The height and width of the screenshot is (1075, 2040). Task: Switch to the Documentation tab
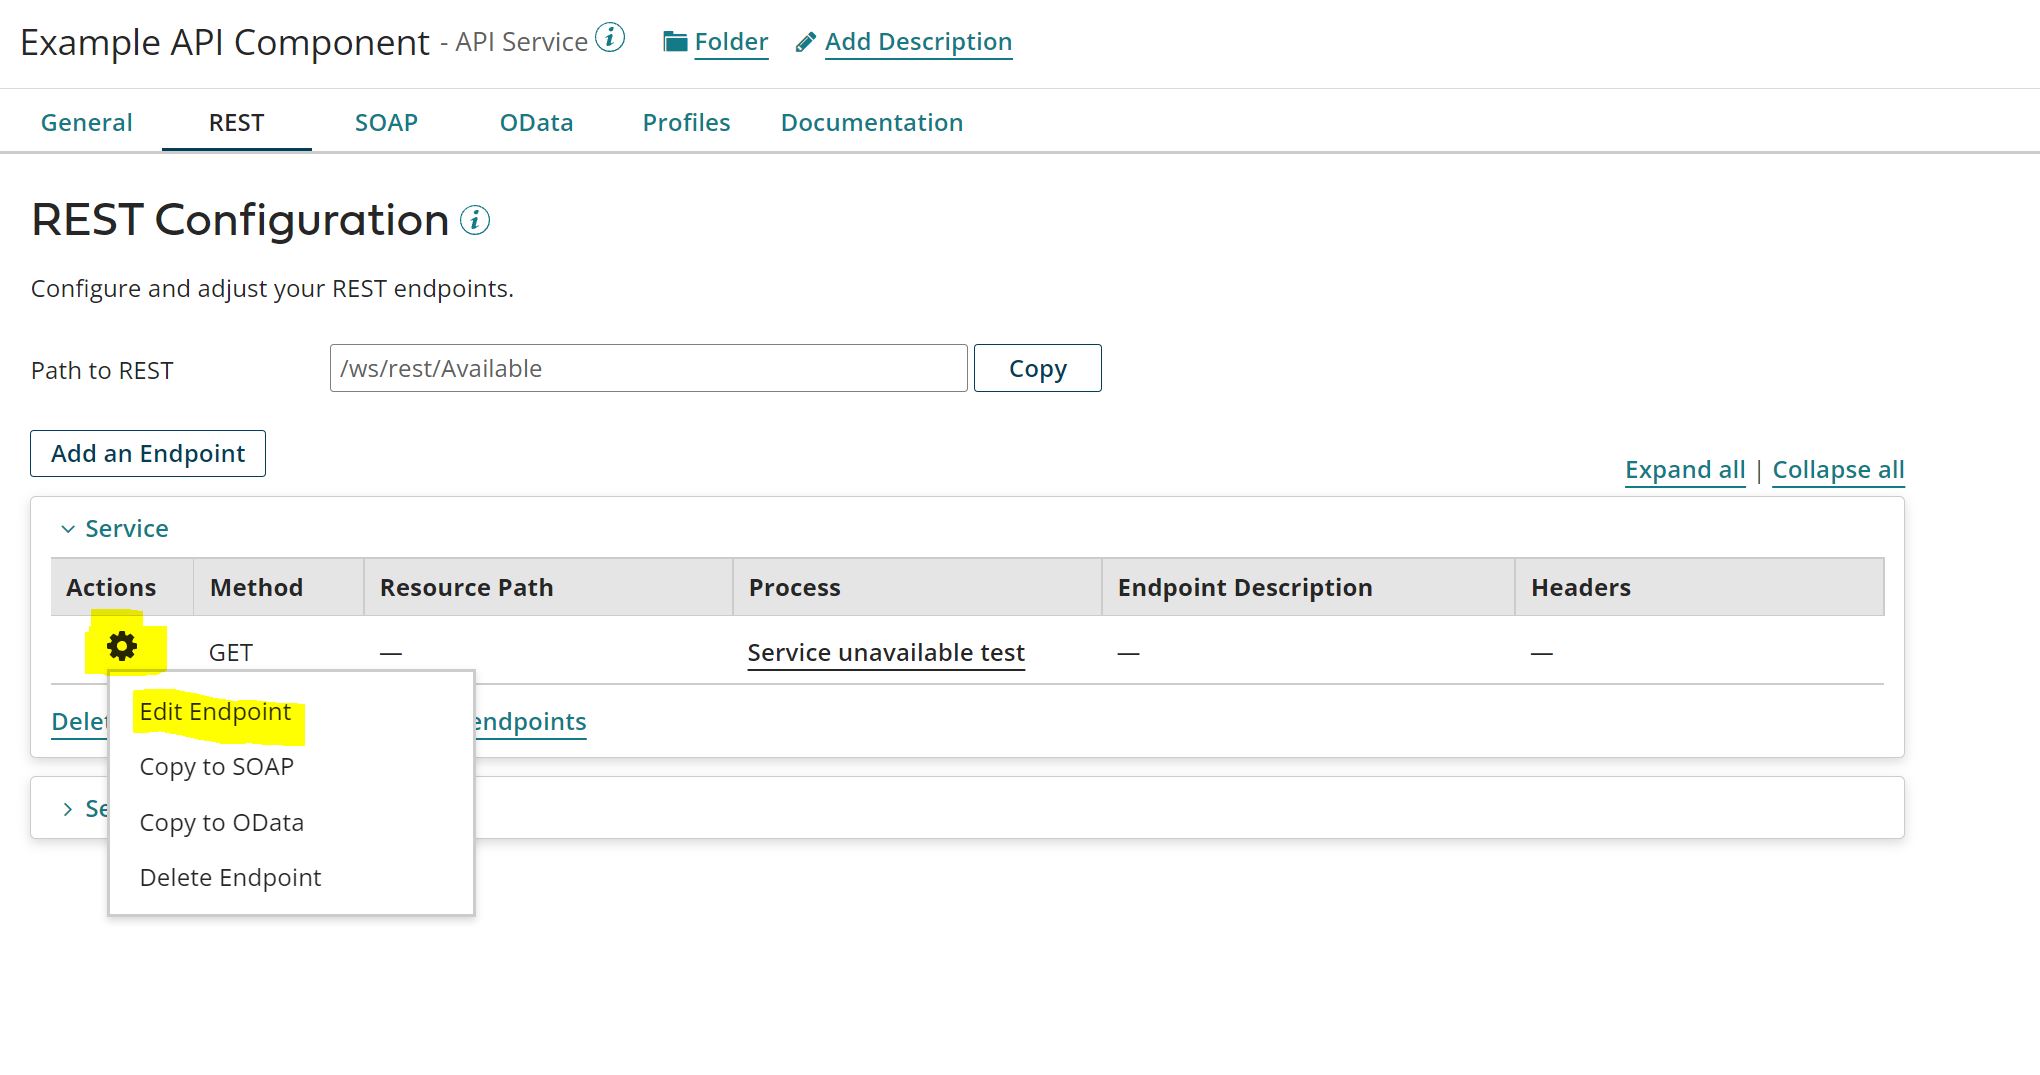(871, 123)
